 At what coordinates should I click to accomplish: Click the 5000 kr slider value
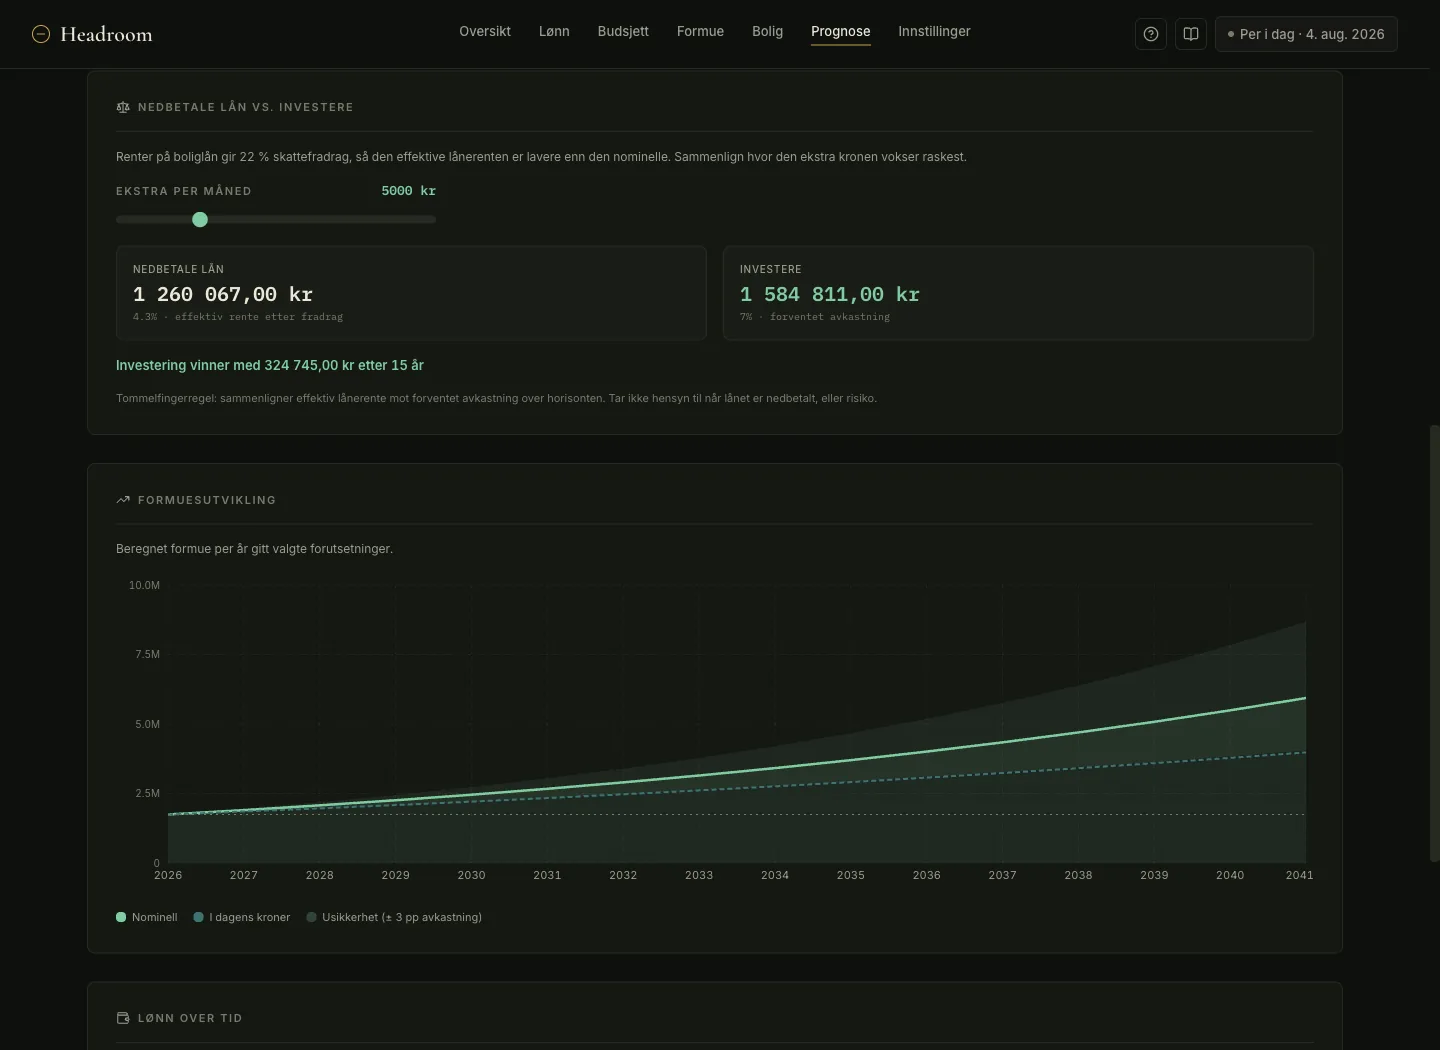(x=408, y=191)
